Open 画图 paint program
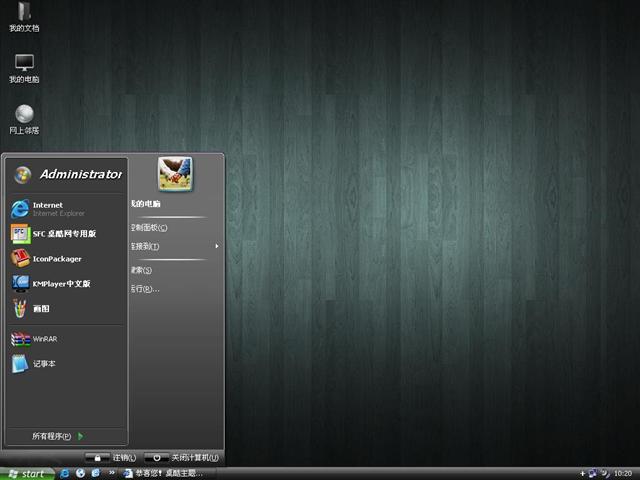The image size is (640, 480). tap(40, 309)
